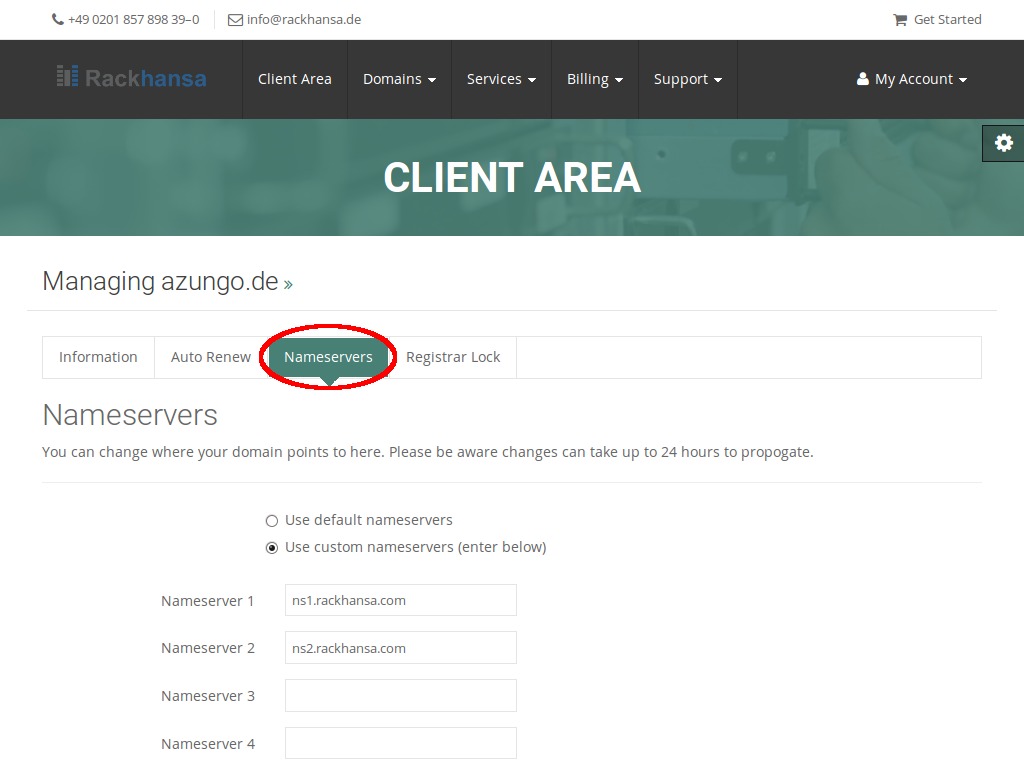The height and width of the screenshot is (768, 1024).
Task: Click the envelope email icon
Action: coord(235,20)
